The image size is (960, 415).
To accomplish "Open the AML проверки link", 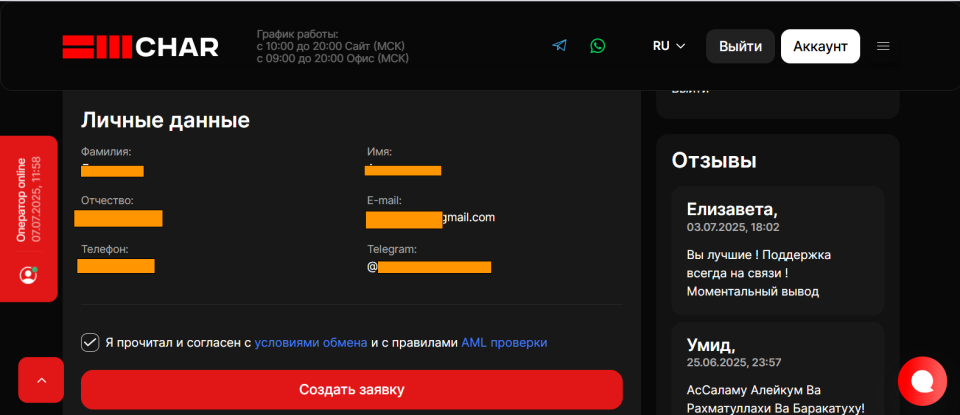I will (x=504, y=343).
